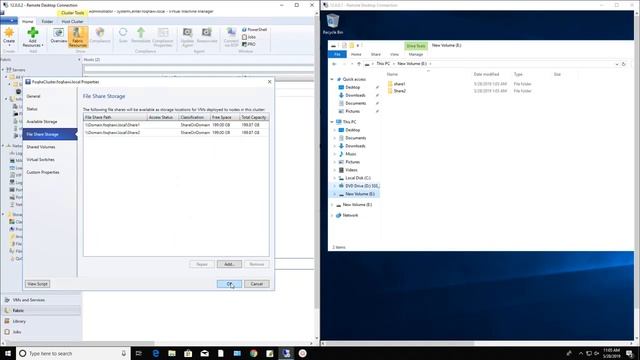Open Share tab in File Explorer
640x360 pixels.
pyautogui.click(x=376, y=54)
